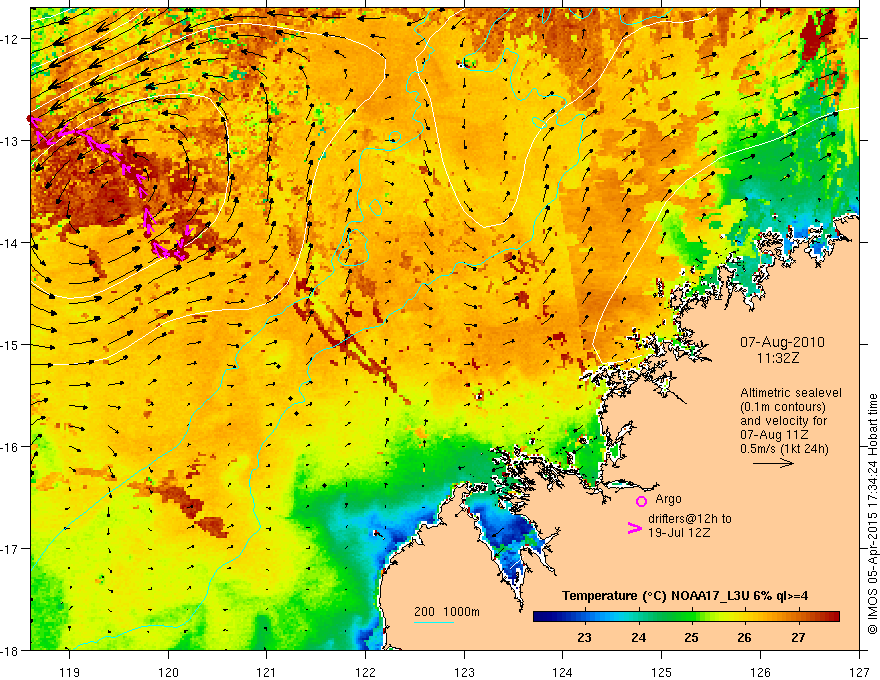Click longitude axis label 121
Viewport: 880px width, 680px height.
pos(266,672)
